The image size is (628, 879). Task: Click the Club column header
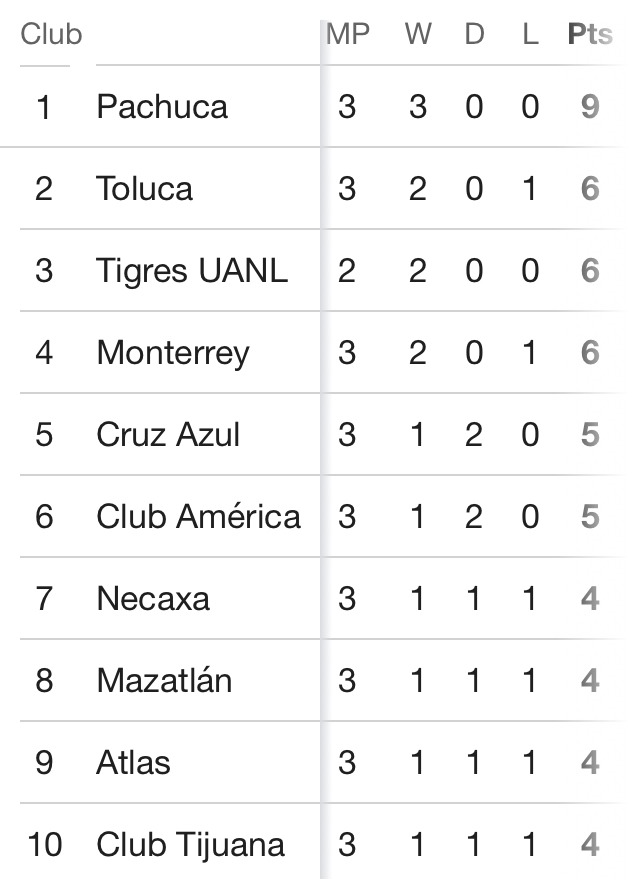tap(52, 34)
